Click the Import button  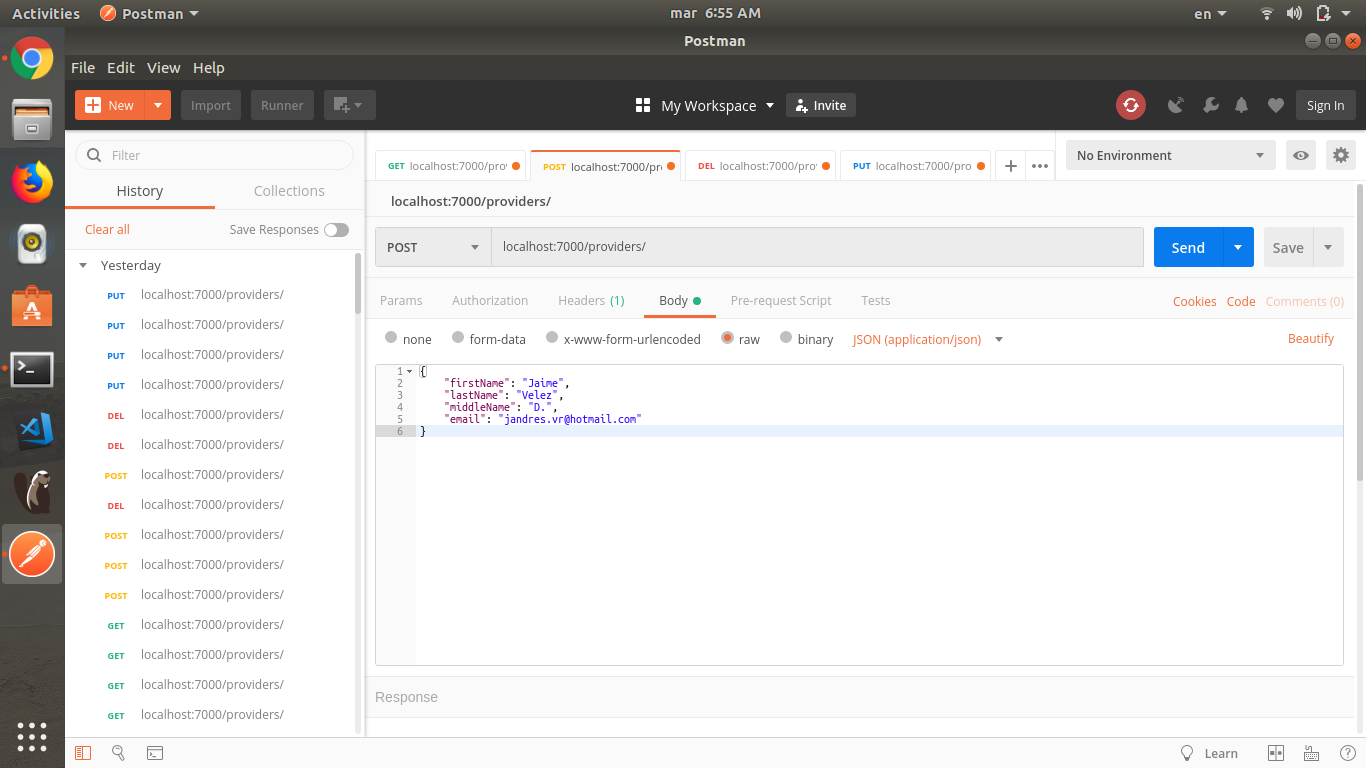point(211,105)
